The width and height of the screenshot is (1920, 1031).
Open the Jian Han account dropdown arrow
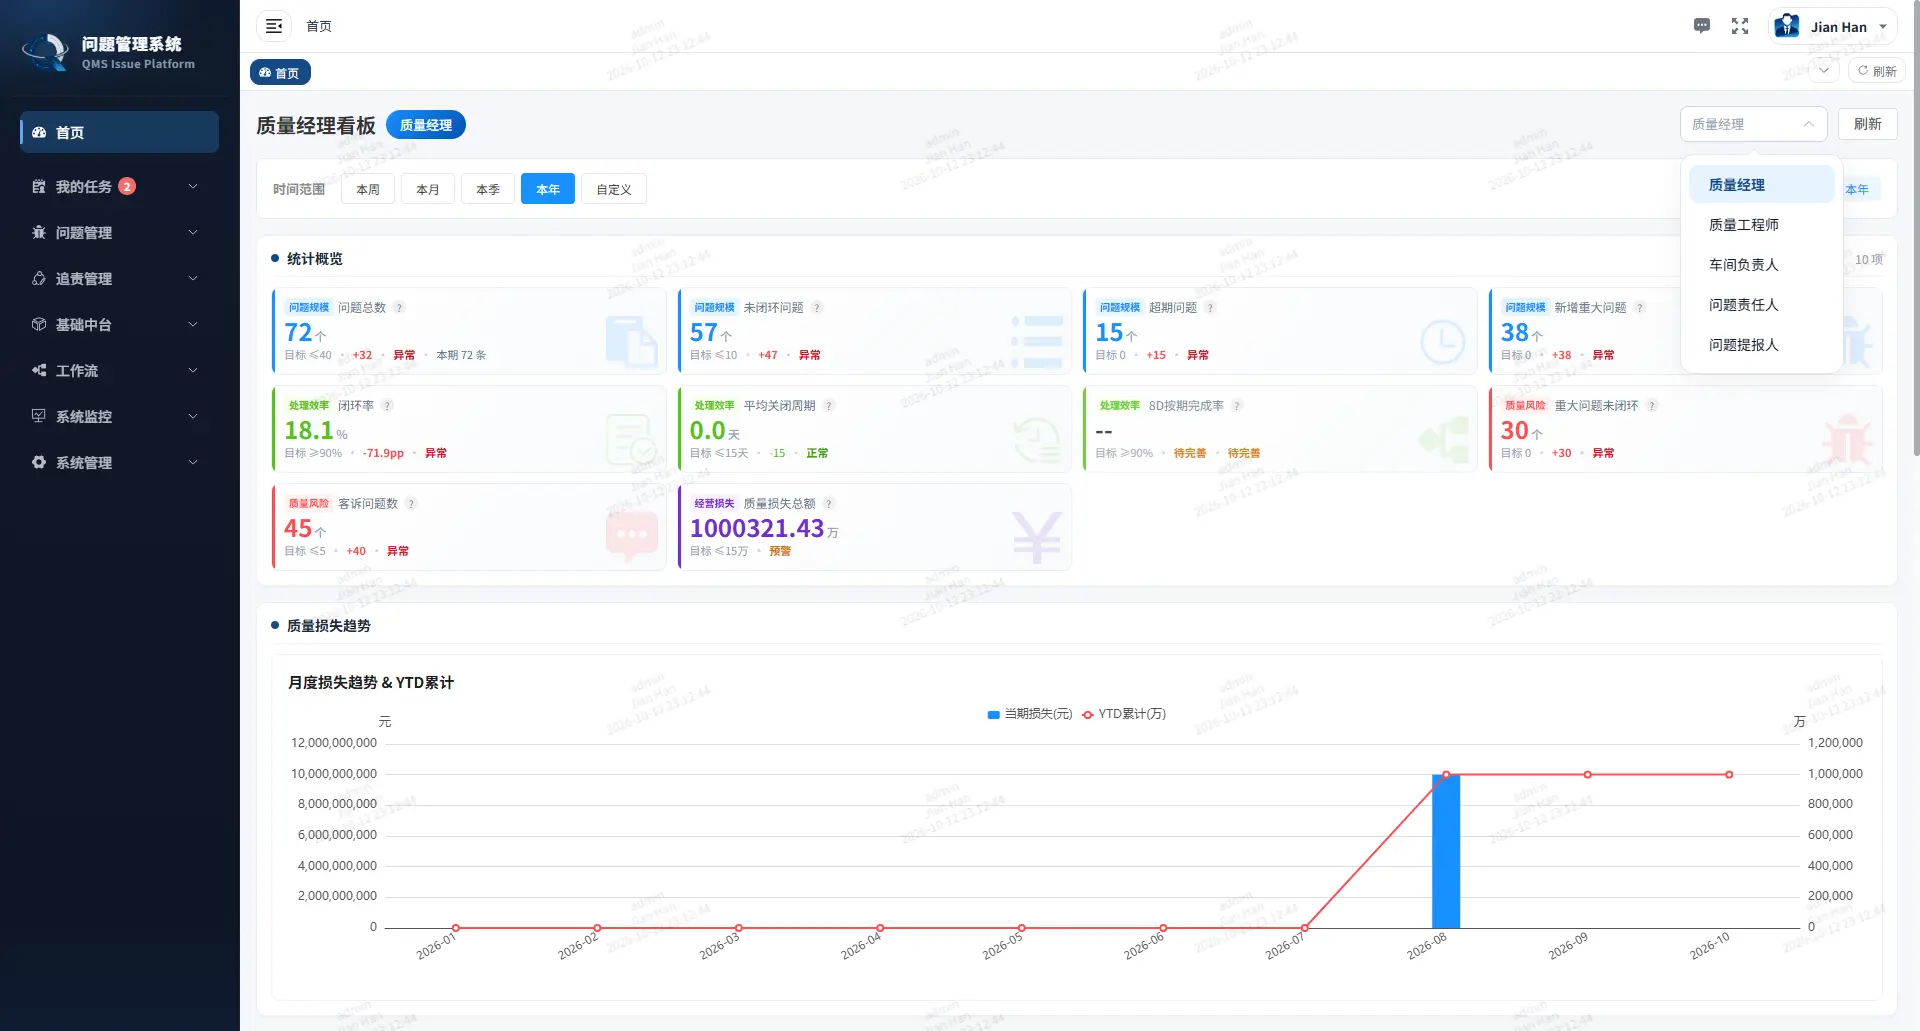click(1883, 27)
